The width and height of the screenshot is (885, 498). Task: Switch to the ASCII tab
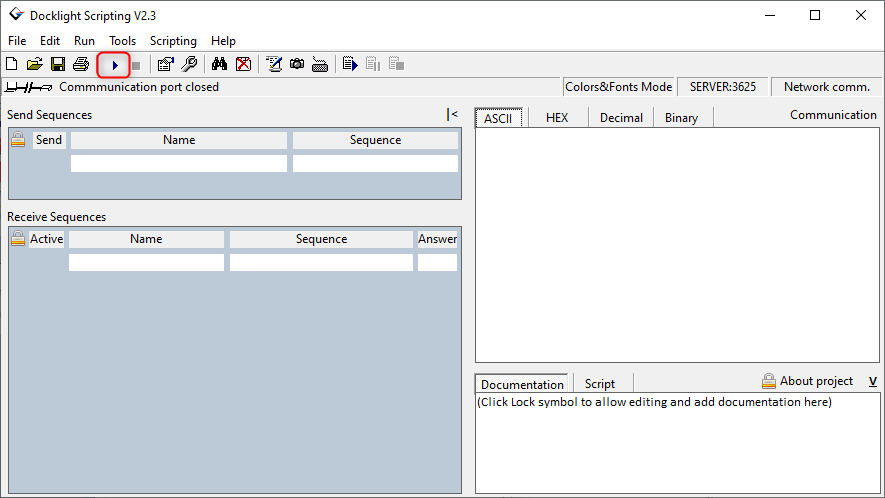[x=498, y=117]
